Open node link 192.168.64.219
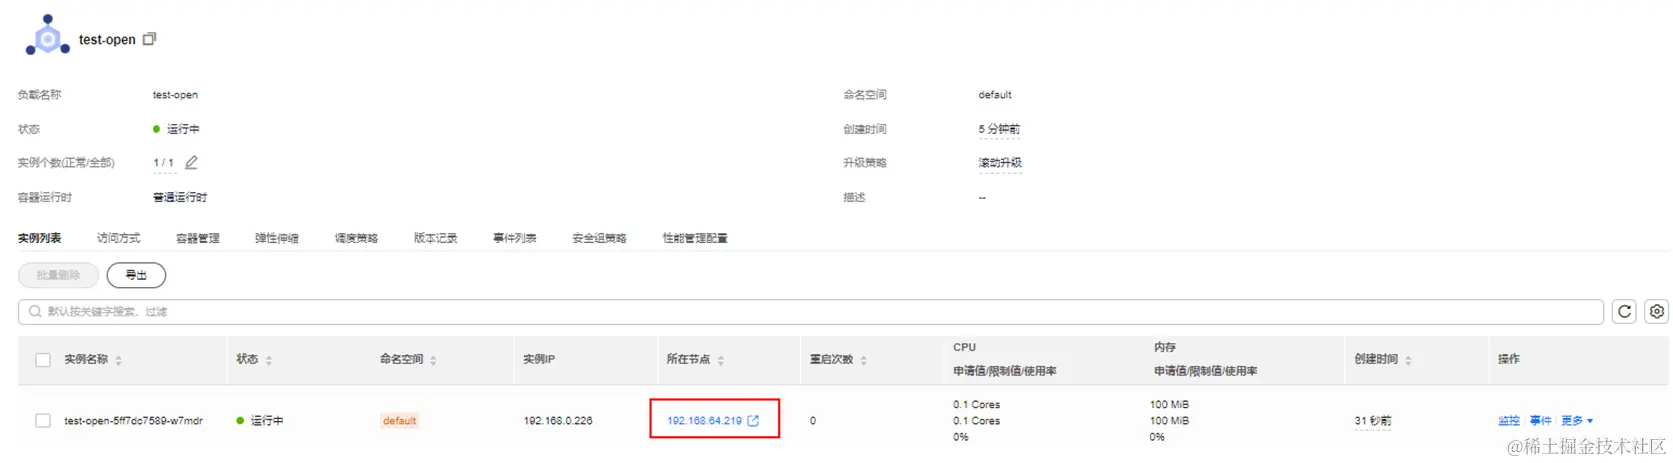1673x463 pixels. [x=704, y=421]
